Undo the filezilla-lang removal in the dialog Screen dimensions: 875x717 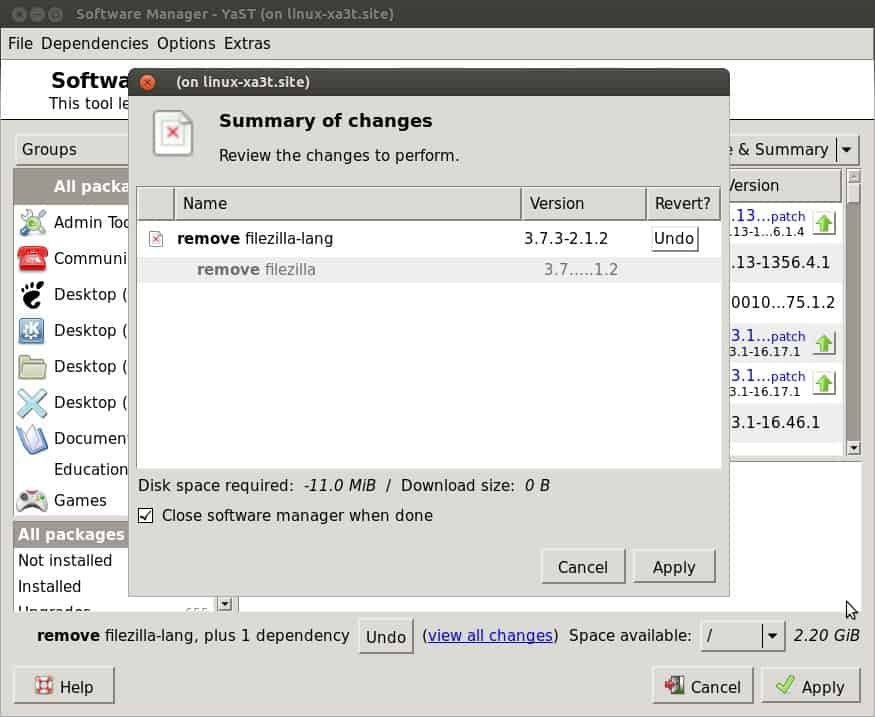(x=674, y=239)
